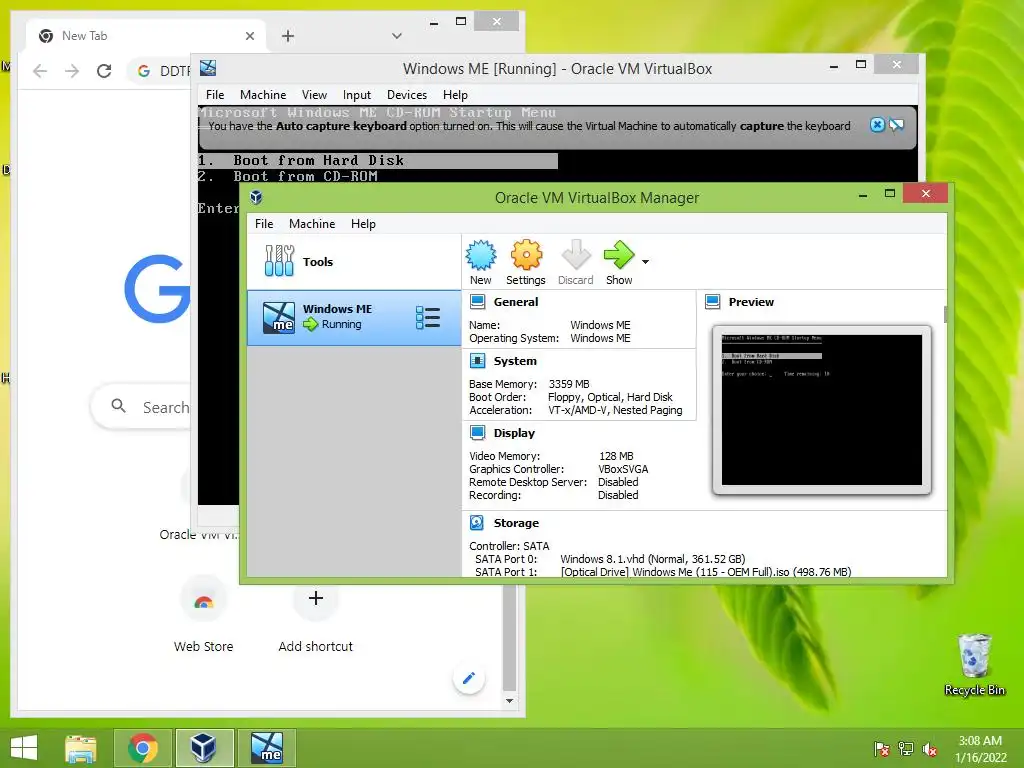The image size is (1024, 768).
Task: Open File menu in VirtualBox Manager
Action: [264, 224]
